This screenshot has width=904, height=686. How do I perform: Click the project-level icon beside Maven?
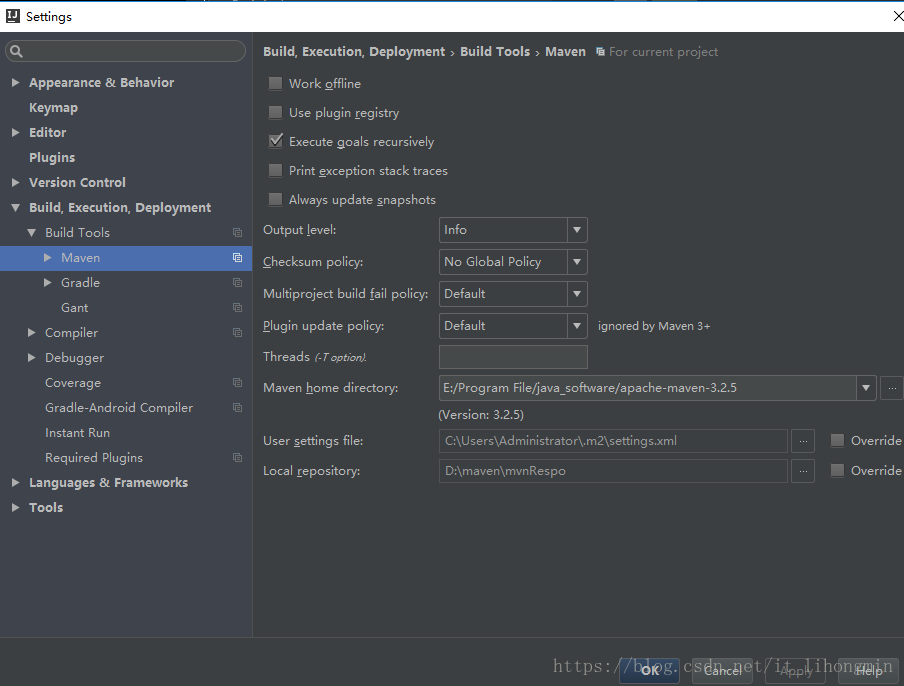(x=237, y=258)
